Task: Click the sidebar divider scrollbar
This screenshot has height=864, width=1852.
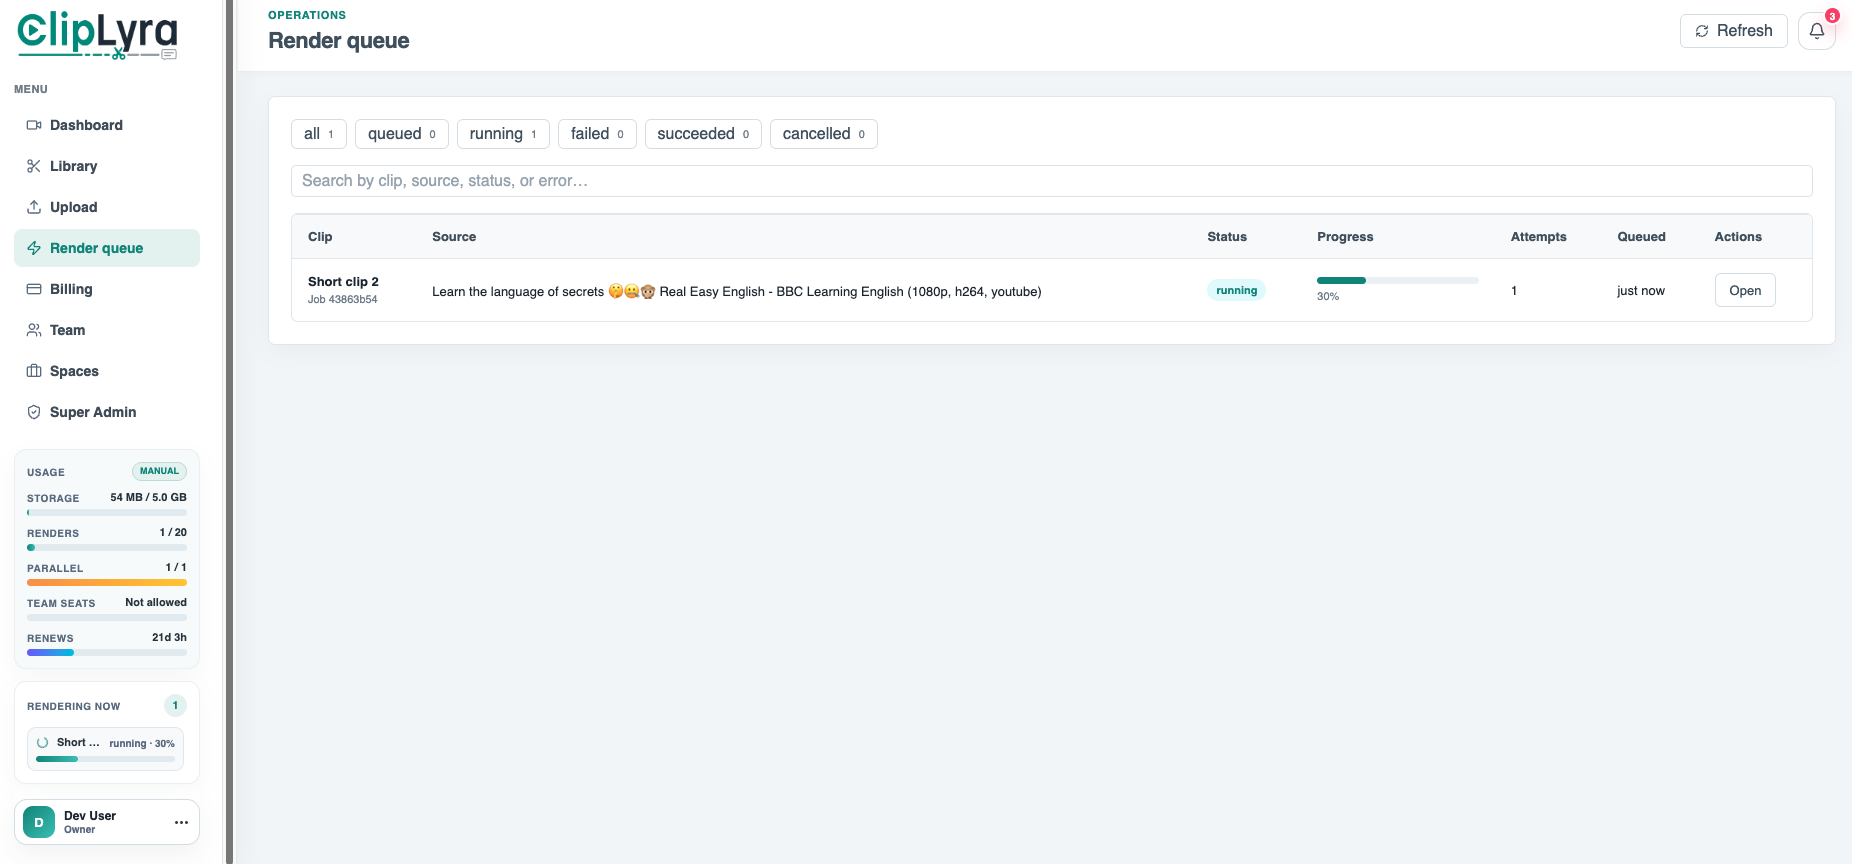Action: click(229, 432)
